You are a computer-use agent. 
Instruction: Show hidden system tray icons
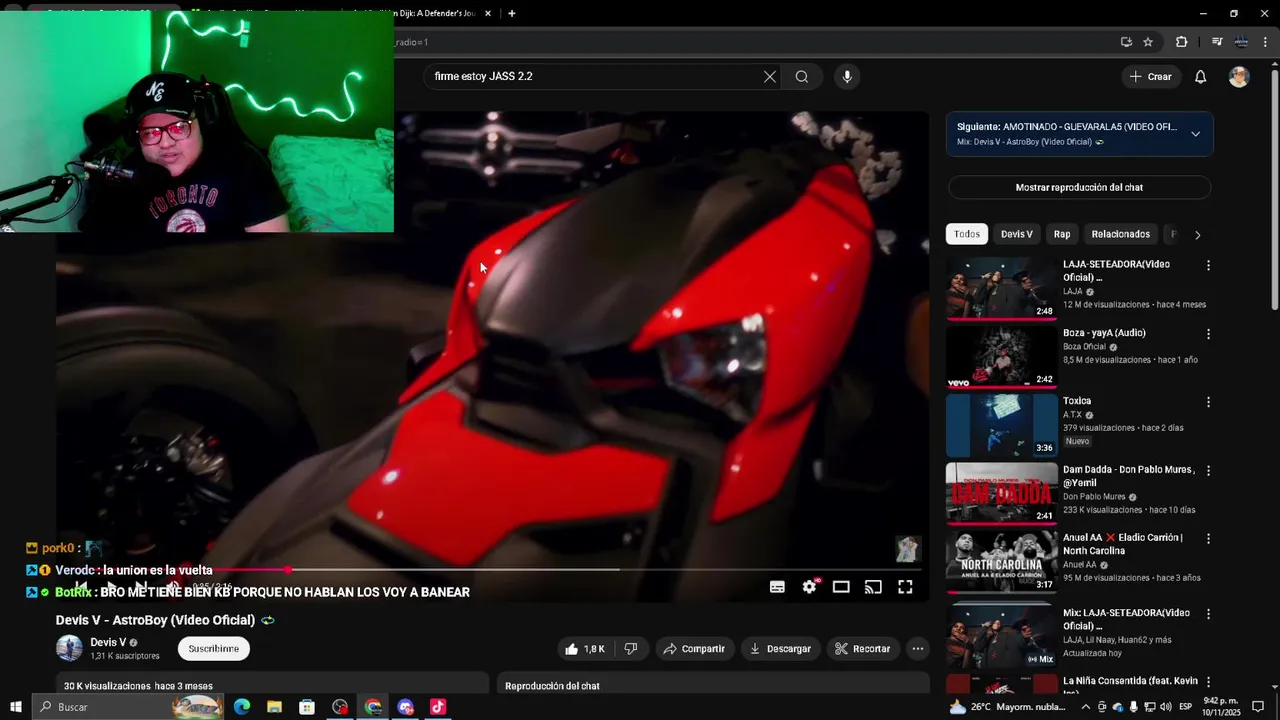pyautogui.click(x=1086, y=707)
